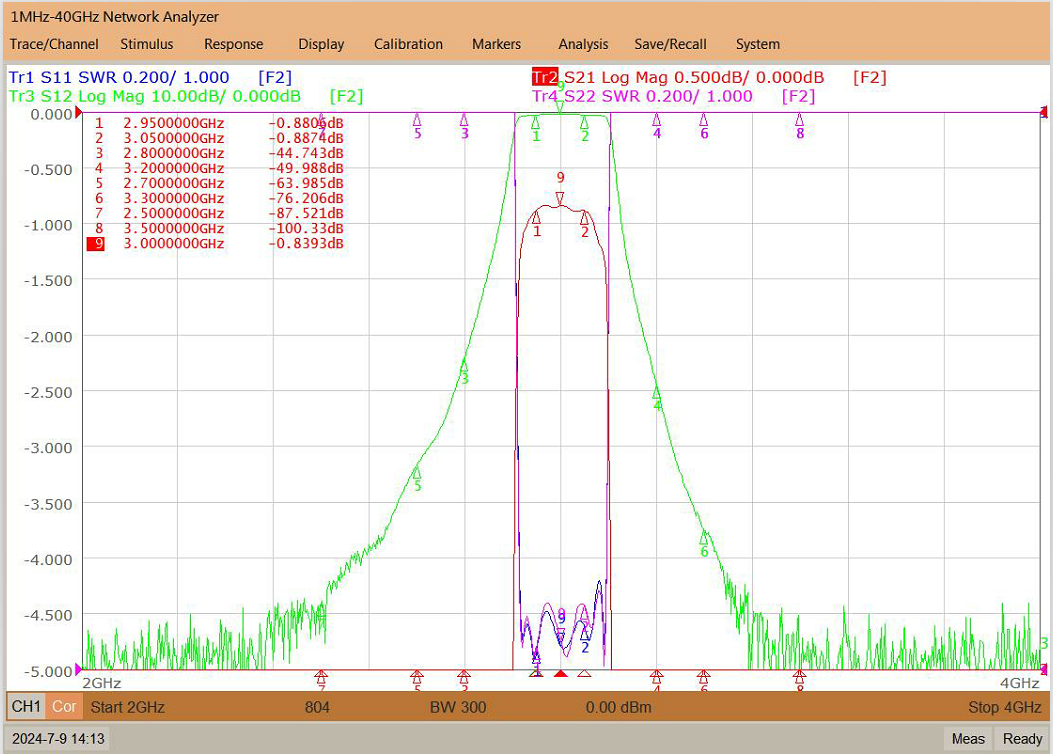
Task: Select active marker 9 red number box
Action: pos(96,243)
